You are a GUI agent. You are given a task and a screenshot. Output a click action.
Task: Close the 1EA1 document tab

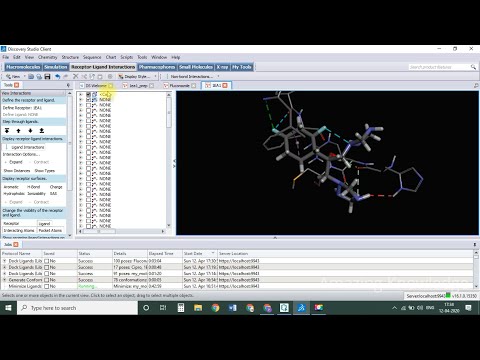(x=225, y=85)
